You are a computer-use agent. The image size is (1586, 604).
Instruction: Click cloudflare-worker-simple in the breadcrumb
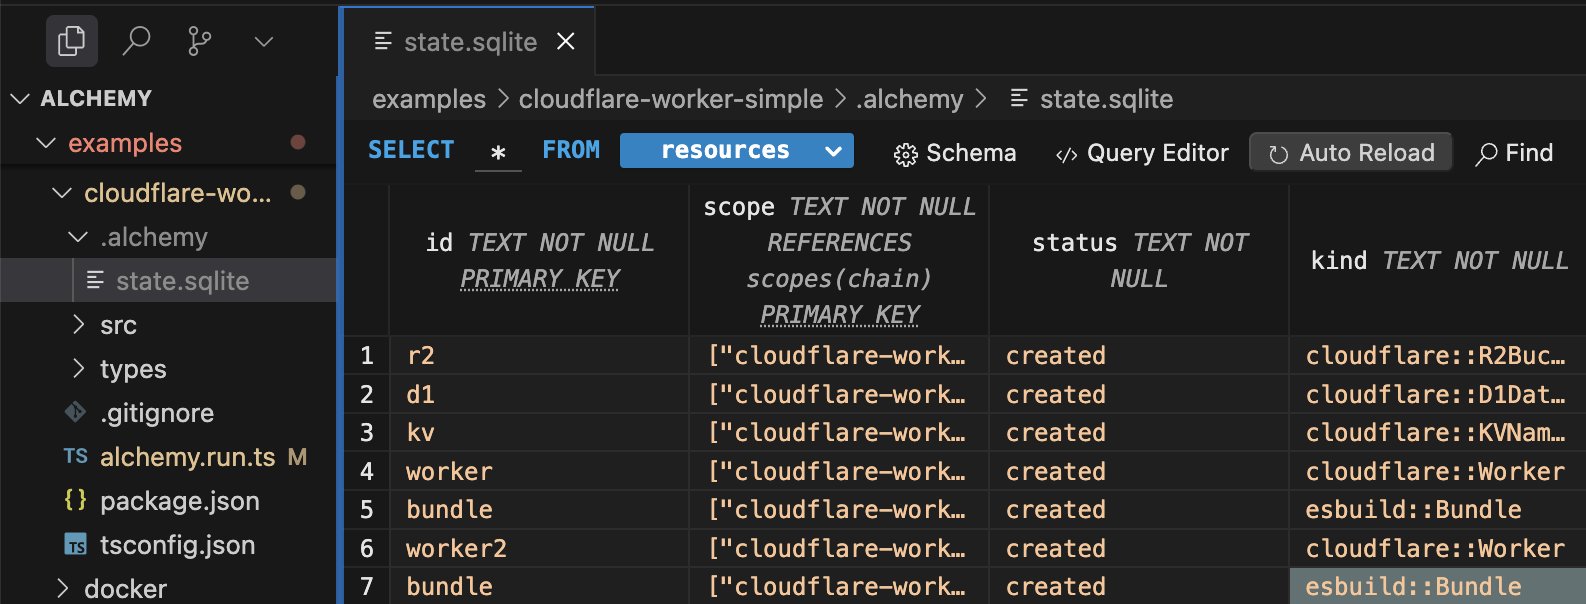pos(670,99)
